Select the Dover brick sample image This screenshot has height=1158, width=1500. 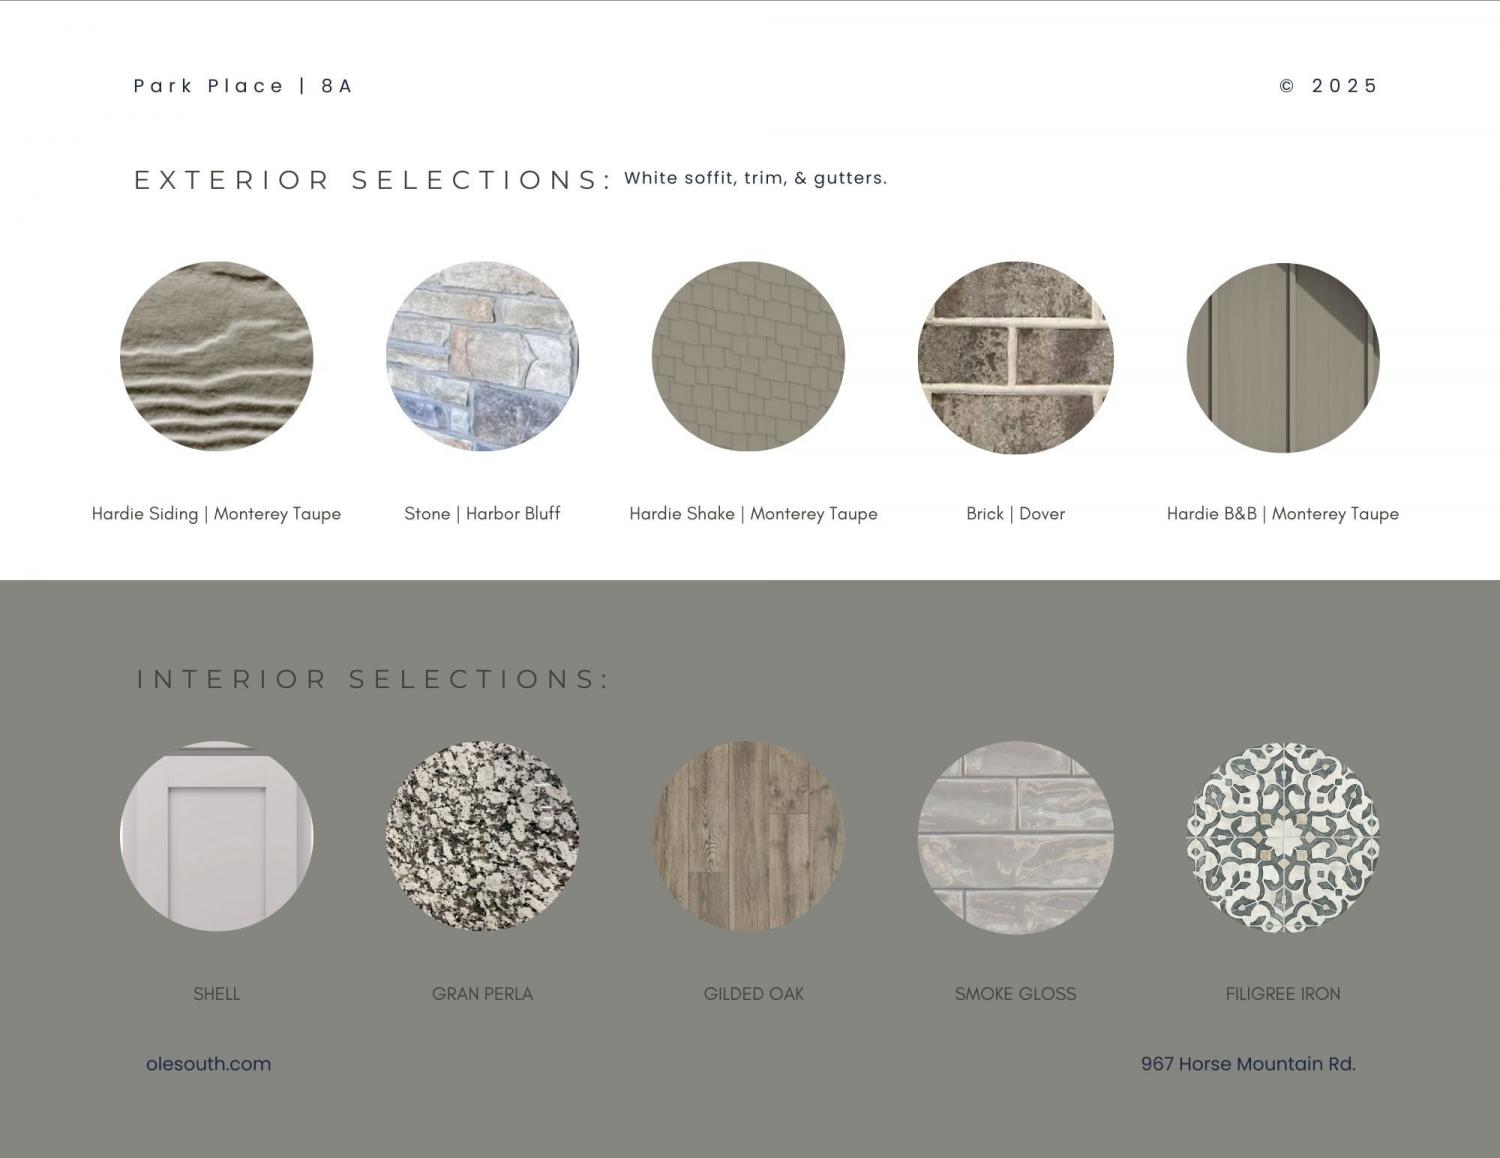pos(1015,357)
